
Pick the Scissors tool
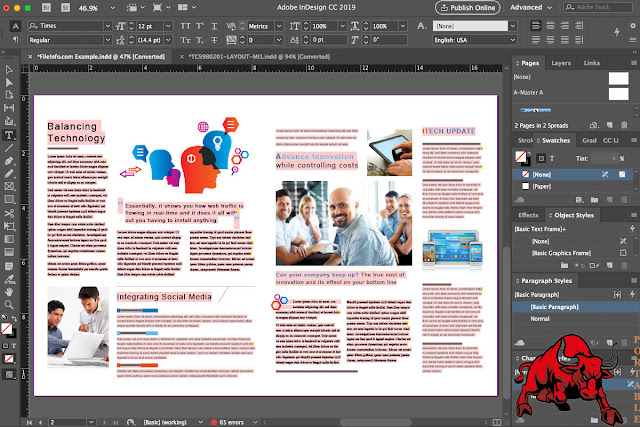point(9,213)
